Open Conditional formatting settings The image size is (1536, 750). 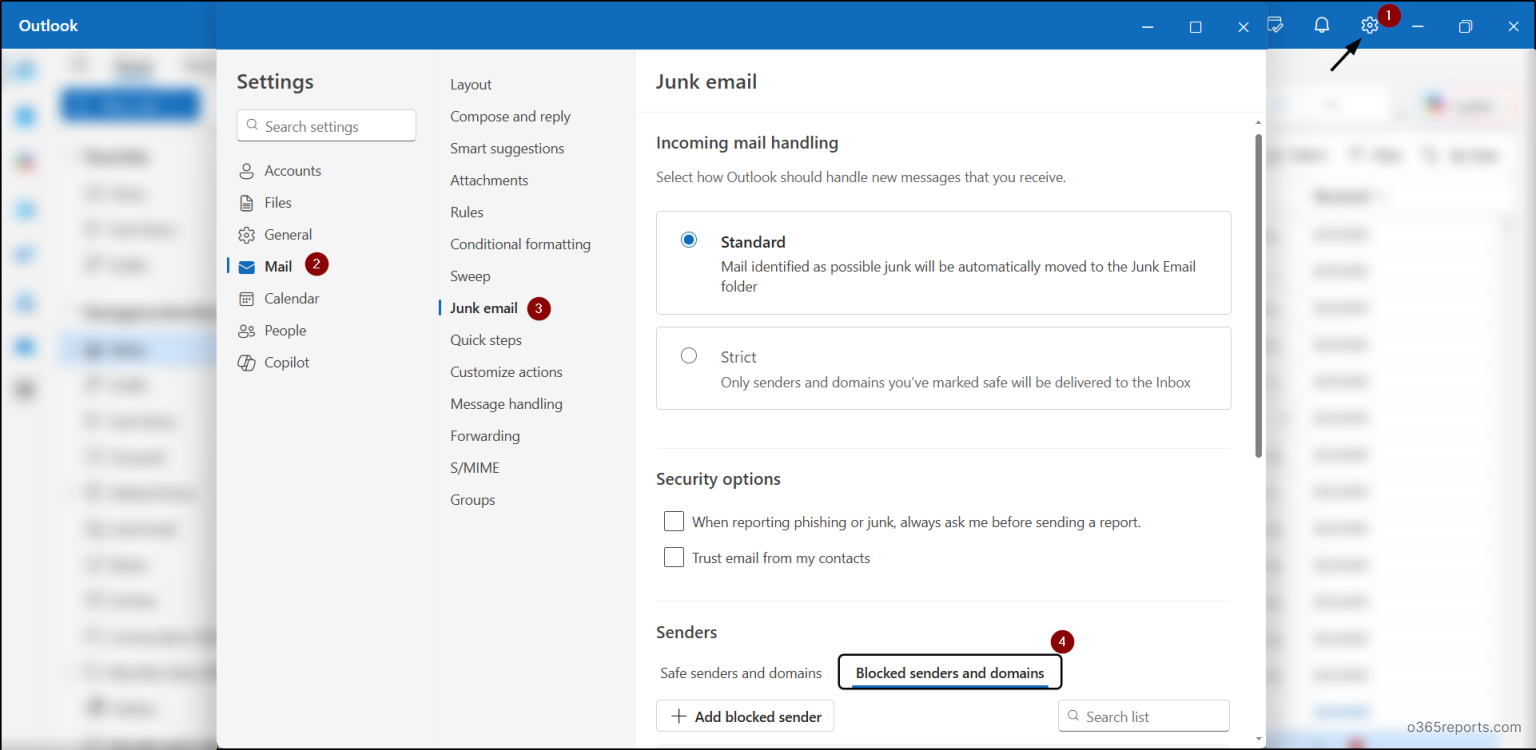click(520, 245)
